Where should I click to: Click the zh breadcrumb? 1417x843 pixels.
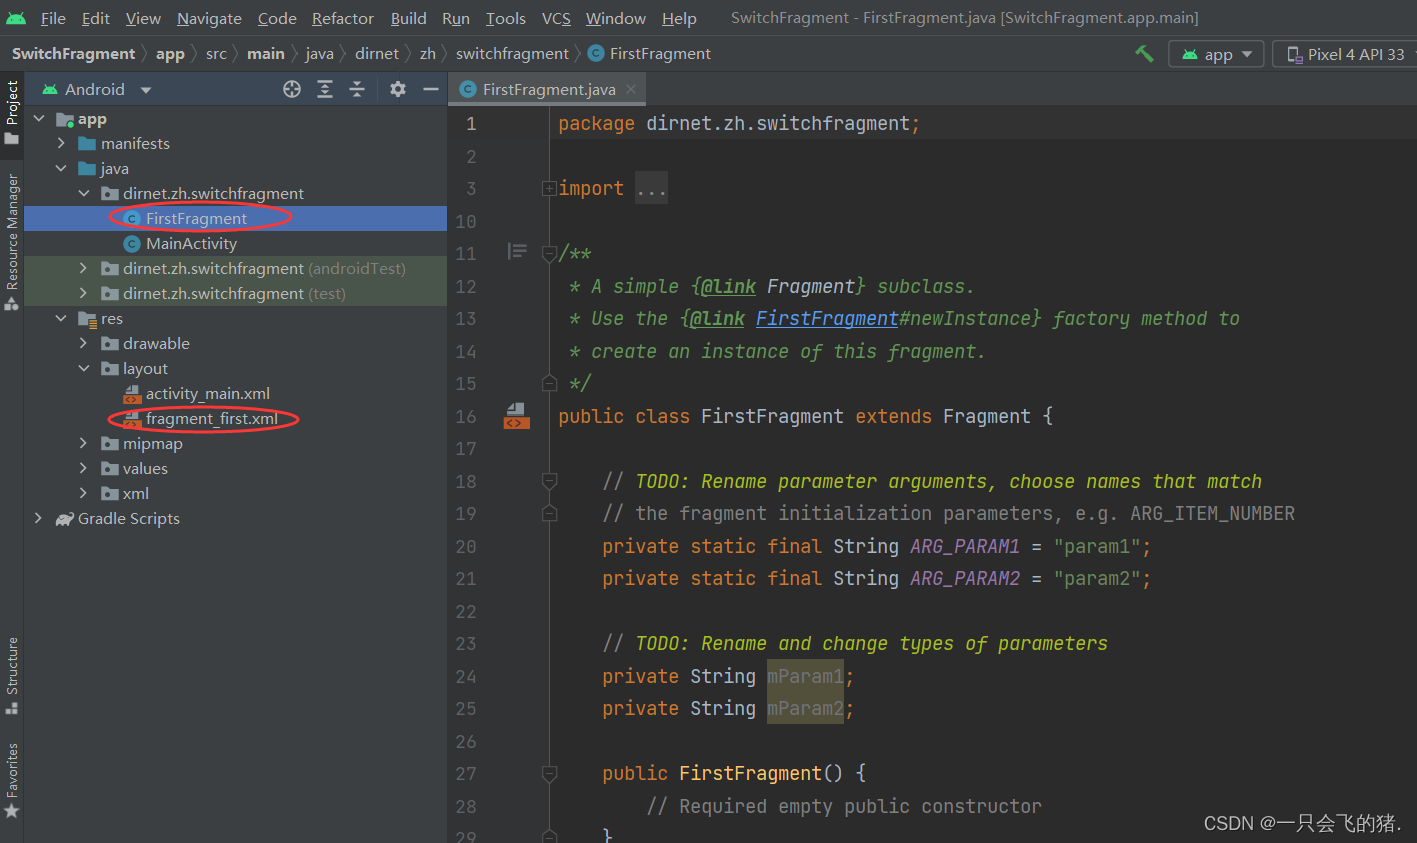tap(428, 54)
